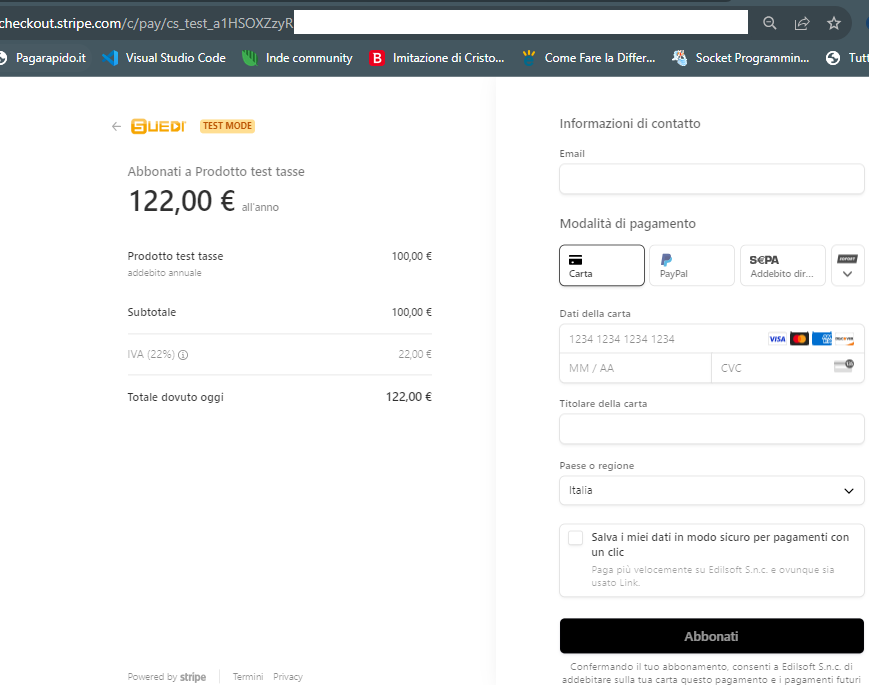869x685 pixels.
Task: Click the share page icon in address bar
Action: (801, 23)
